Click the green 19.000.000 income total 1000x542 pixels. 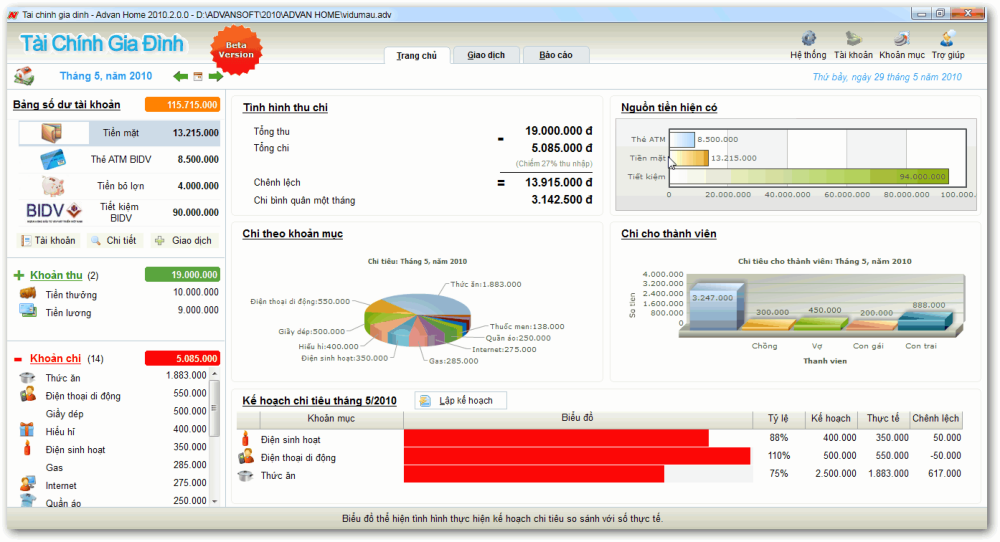click(182, 275)
